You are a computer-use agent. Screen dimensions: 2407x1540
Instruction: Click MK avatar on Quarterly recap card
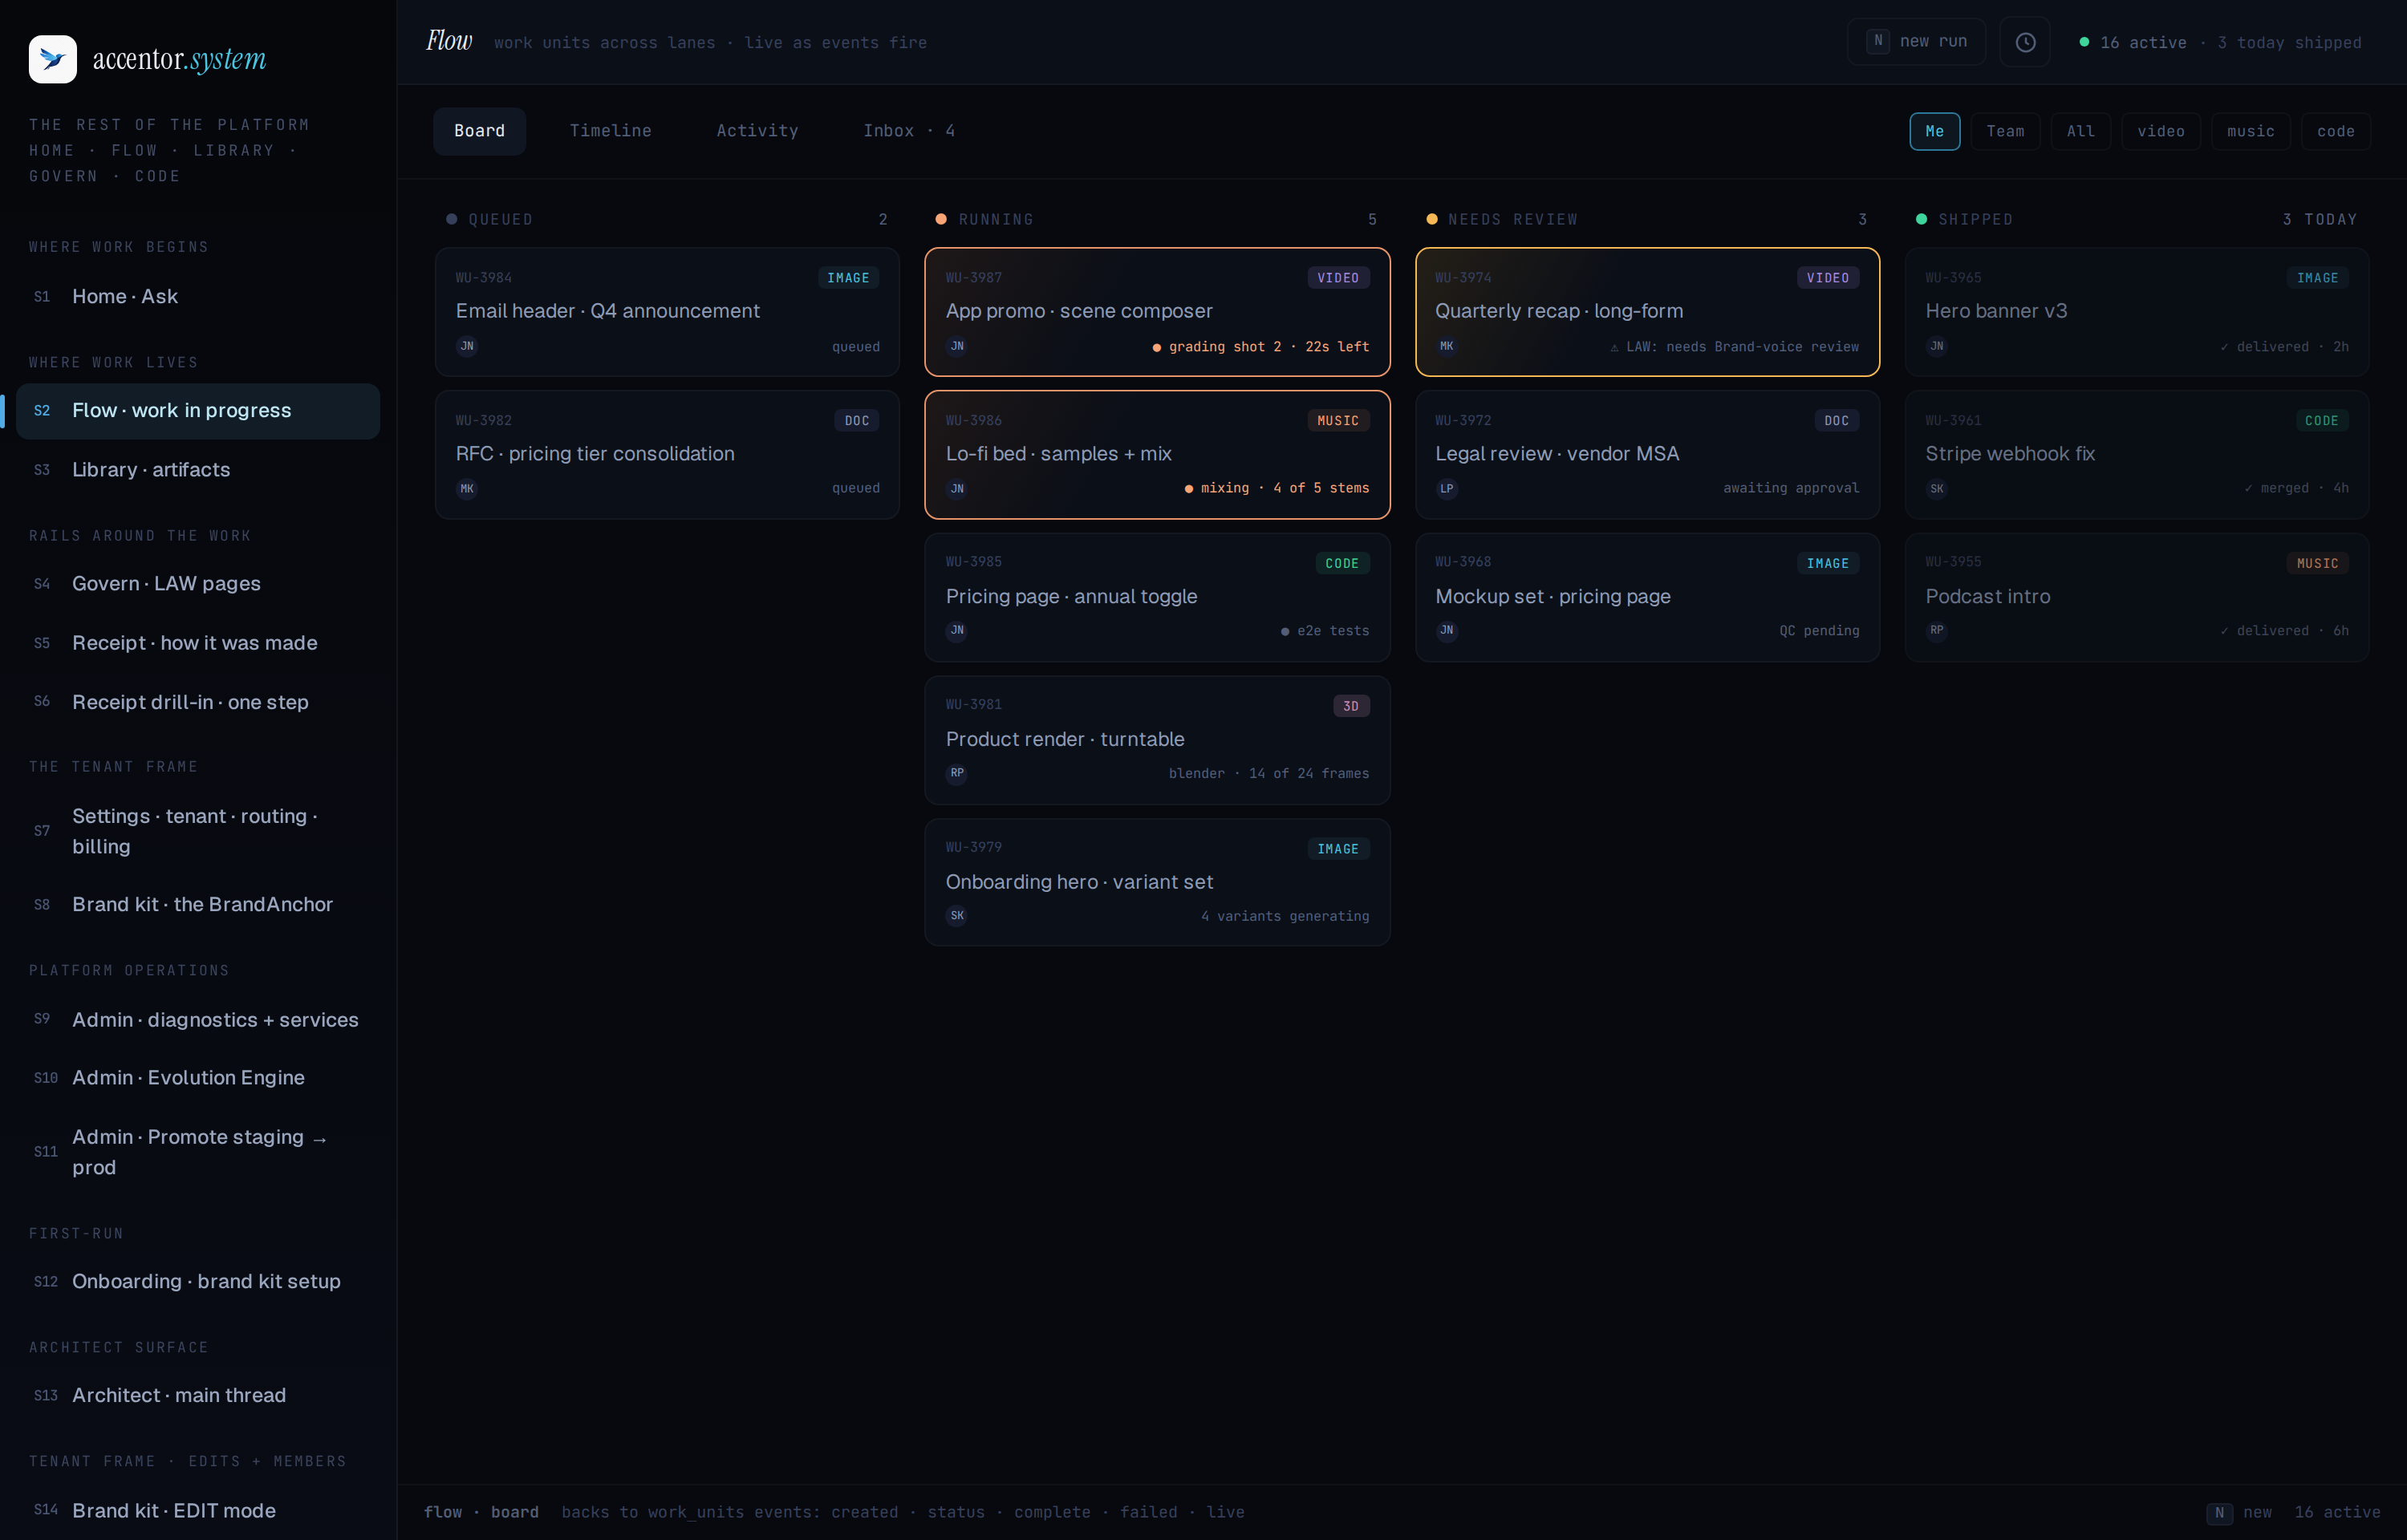click(1447, 346)
